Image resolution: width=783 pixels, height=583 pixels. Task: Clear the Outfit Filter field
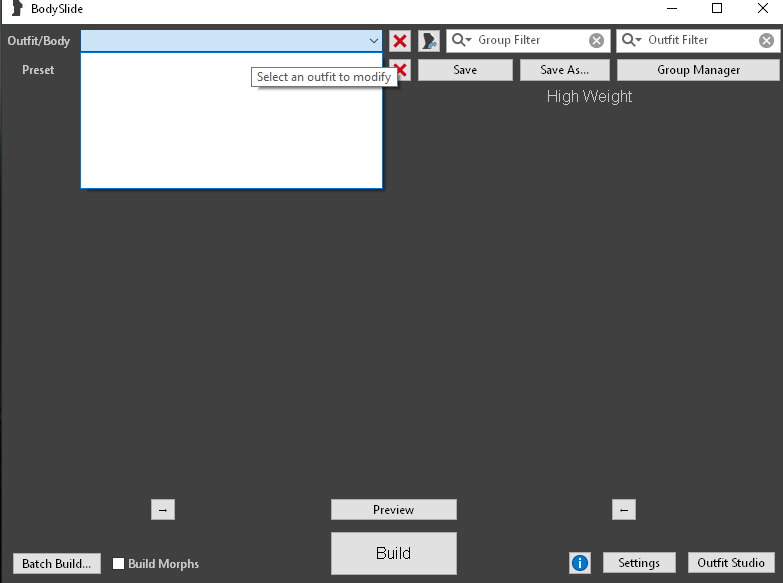(x=767, y=40)
